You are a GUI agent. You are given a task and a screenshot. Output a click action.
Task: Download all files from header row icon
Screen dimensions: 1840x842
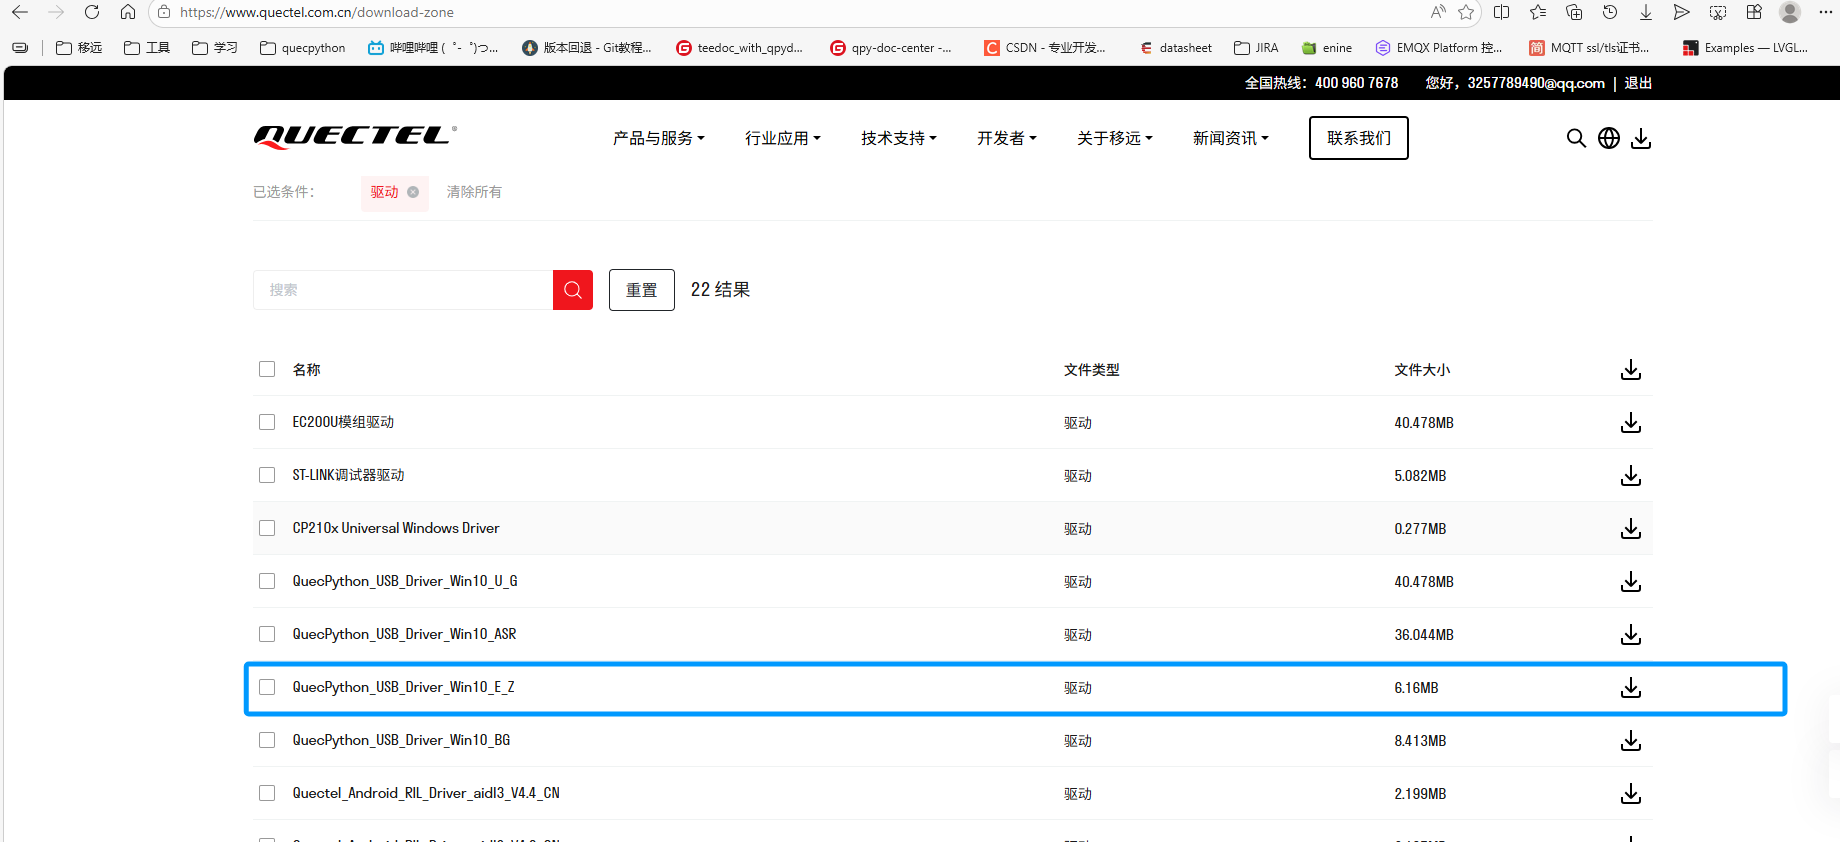tap(1631, 370)
